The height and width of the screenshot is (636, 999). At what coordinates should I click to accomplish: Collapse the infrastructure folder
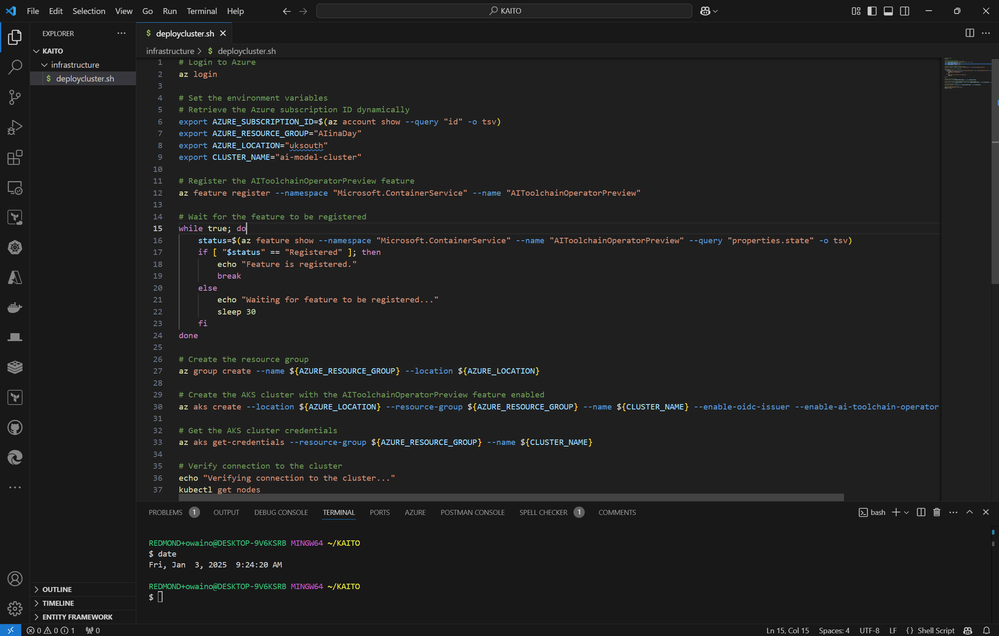click(74, 65)
